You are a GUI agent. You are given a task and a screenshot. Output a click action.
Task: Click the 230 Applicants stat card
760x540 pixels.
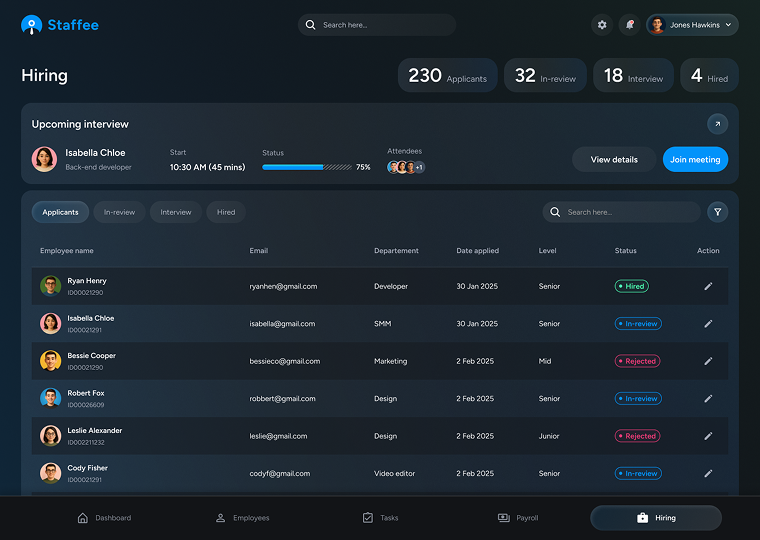point(447,75)
